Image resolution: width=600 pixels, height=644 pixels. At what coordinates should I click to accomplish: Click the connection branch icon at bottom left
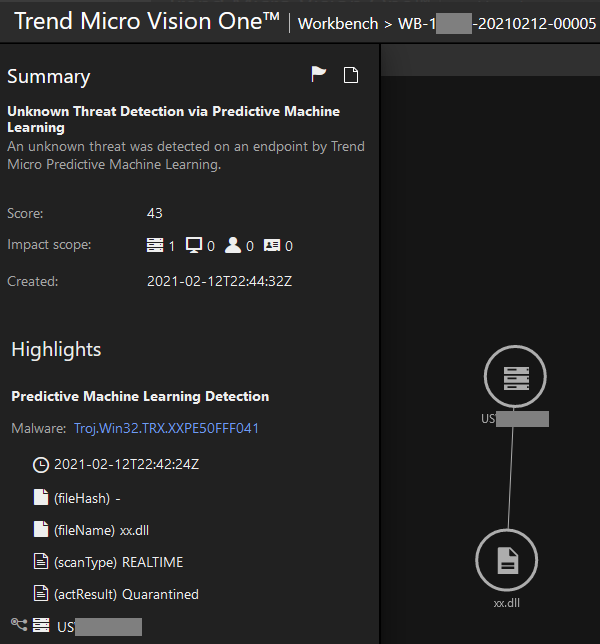pyautogui.click(x=17, y=626)
